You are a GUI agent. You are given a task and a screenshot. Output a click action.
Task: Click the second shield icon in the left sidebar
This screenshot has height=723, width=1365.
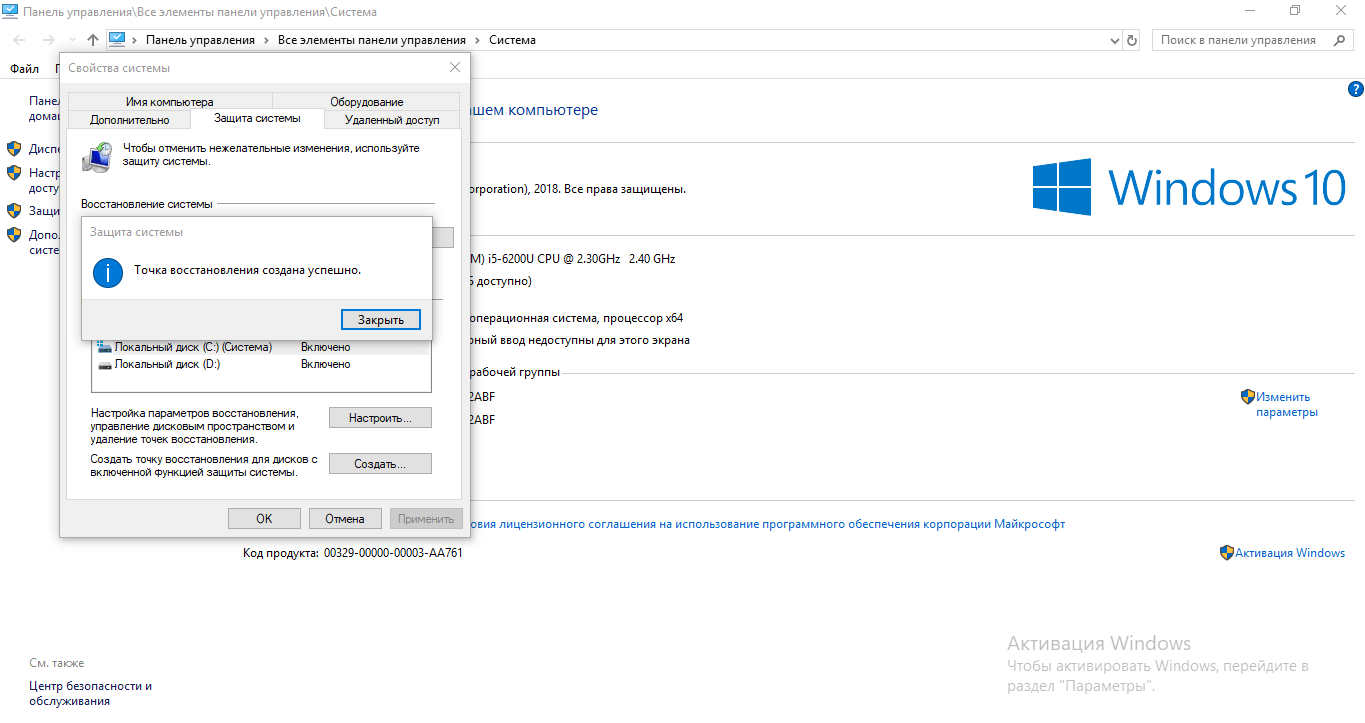[x=14, y=172]
